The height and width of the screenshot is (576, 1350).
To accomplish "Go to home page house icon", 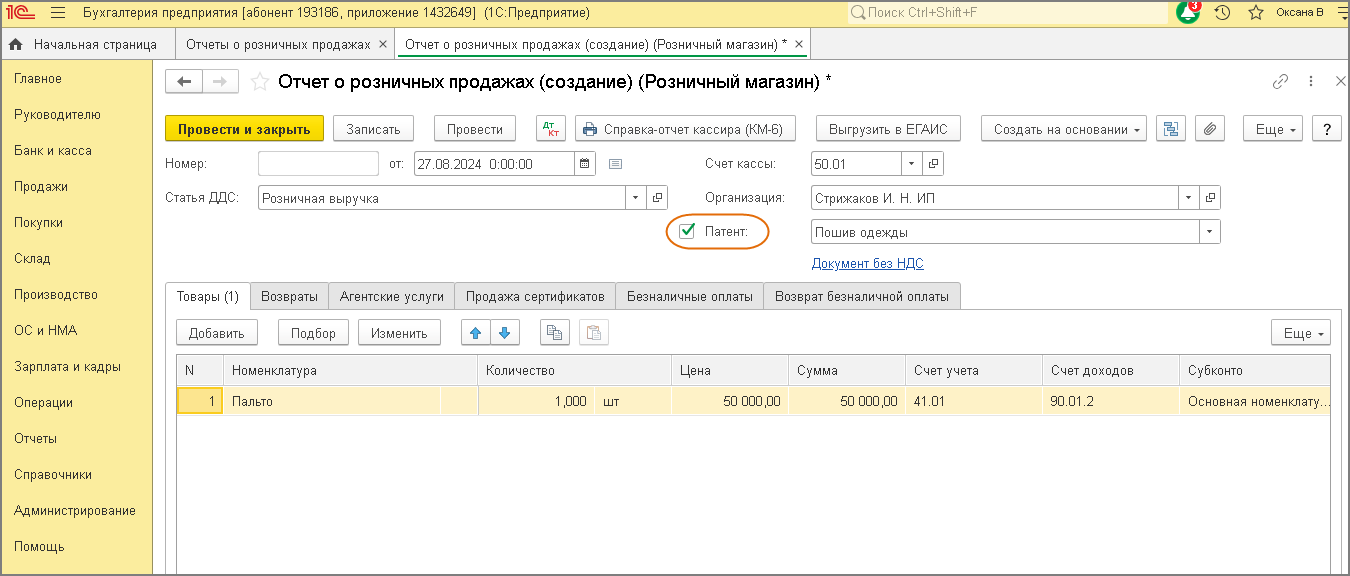I will [x=16, y=45].
